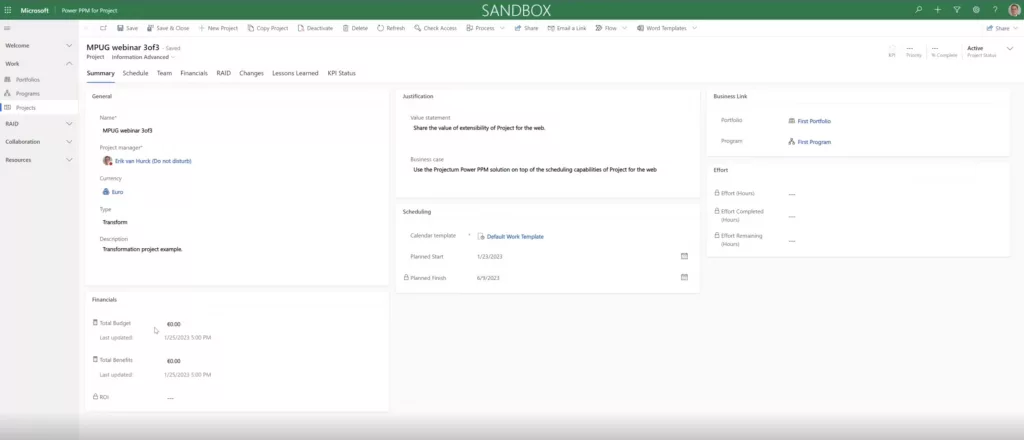Viewport: 1024px width, 440px height.
Task: Open the Lessons Learned tab
Action: click(x=295, y=73)
